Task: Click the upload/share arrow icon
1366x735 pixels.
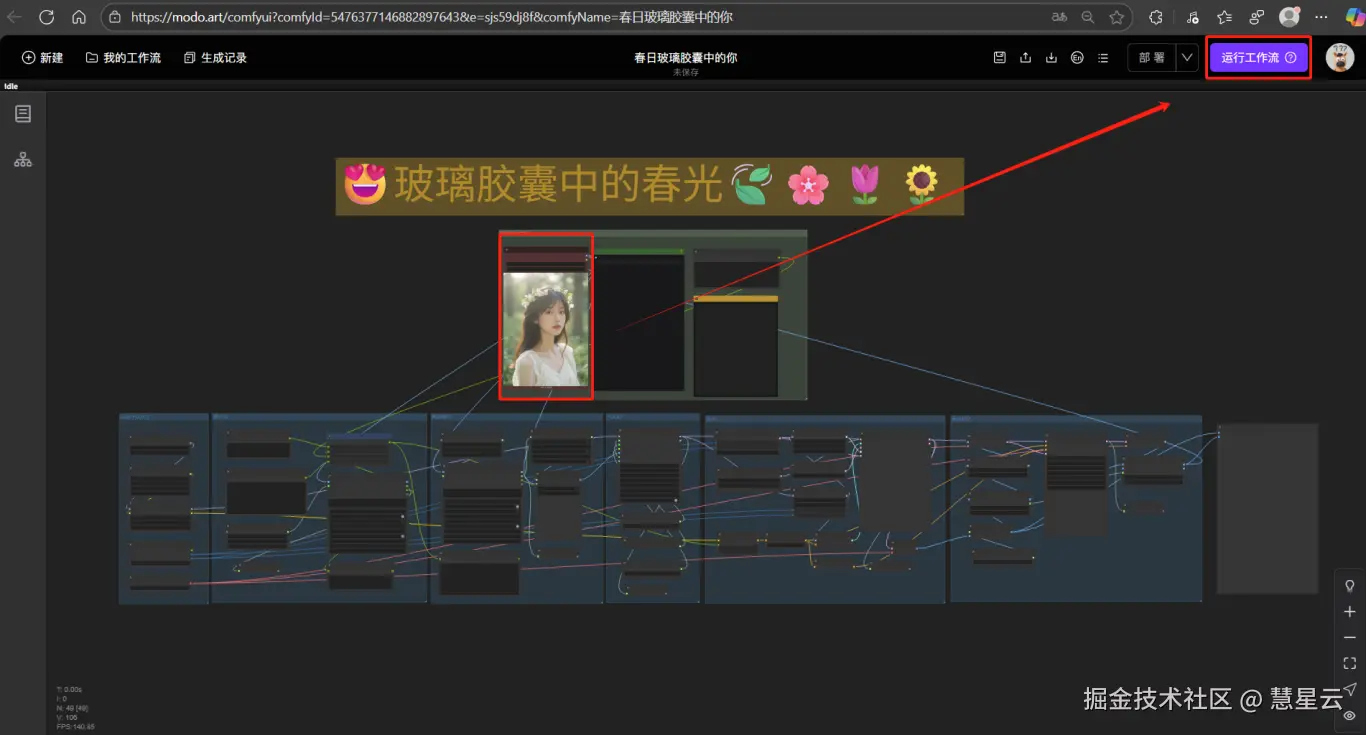Action: [x=1025, y=58]
